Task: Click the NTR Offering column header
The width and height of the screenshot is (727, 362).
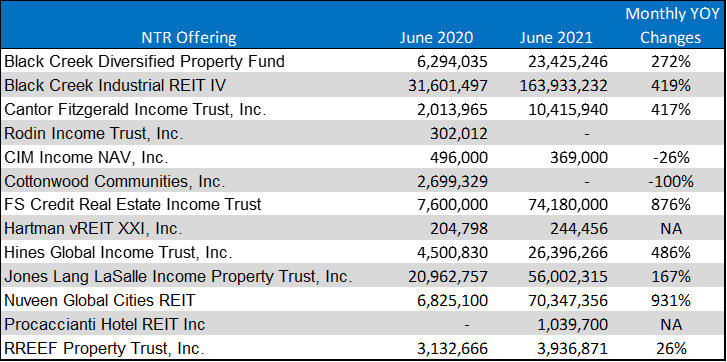Action: click(x=189, y=38)
